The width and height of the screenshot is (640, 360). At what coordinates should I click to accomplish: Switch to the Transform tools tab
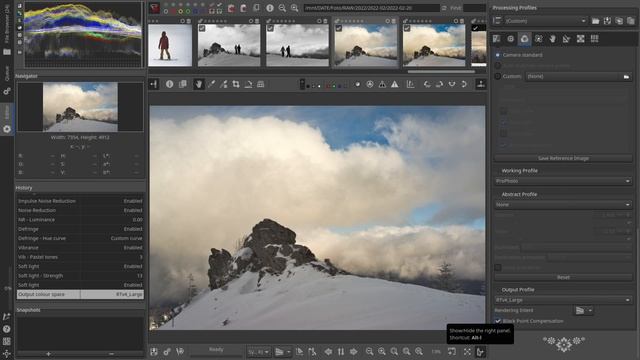(x=566, y=39)
